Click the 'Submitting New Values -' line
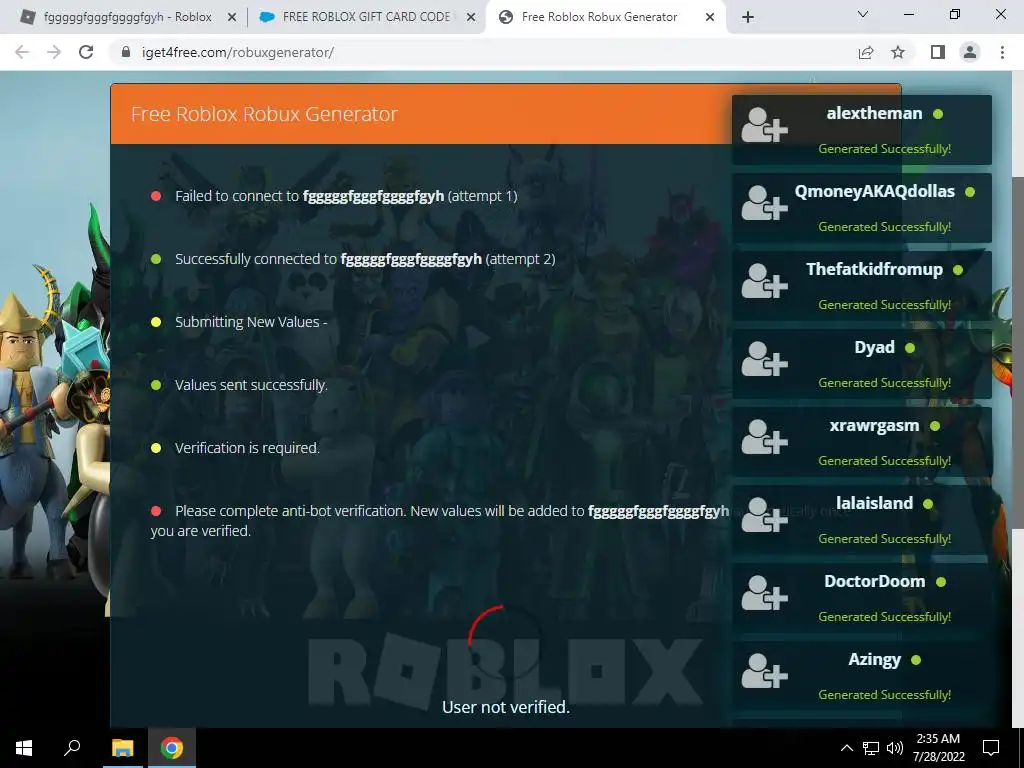The height and width of the screenshot is (768, 1024). pyautogui.click(x=251, y=322)
